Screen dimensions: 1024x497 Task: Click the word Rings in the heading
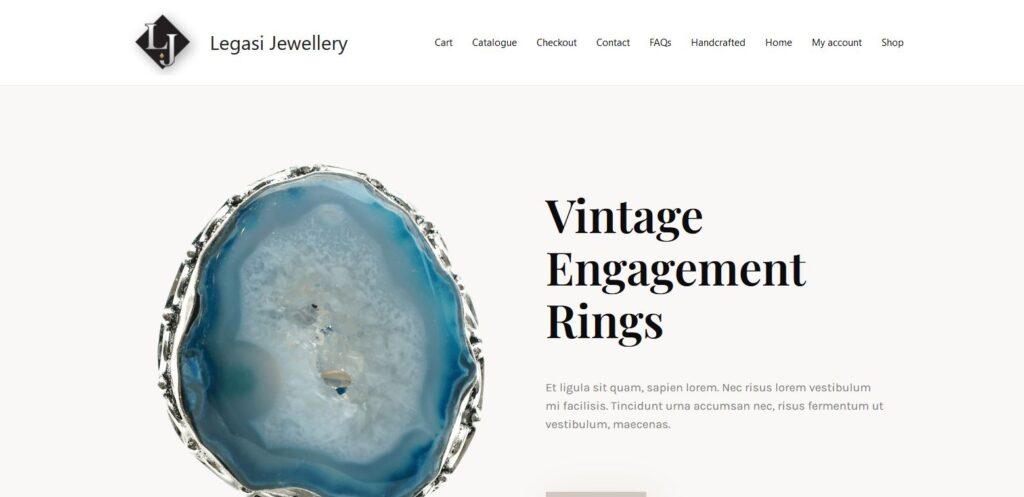tap(604, 322)
